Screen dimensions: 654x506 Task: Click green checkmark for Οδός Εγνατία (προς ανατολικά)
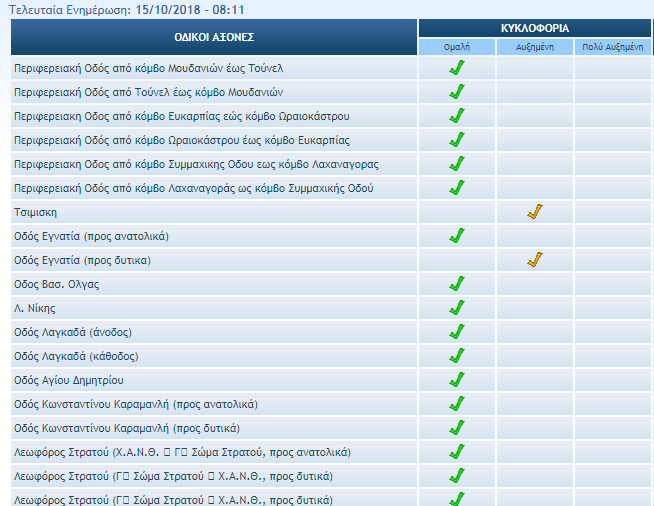click(457, 236)
